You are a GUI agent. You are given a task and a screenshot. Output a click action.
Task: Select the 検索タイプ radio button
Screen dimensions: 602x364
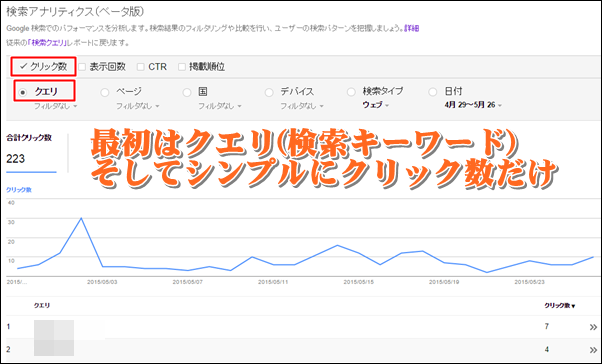(x=351, y=92)
